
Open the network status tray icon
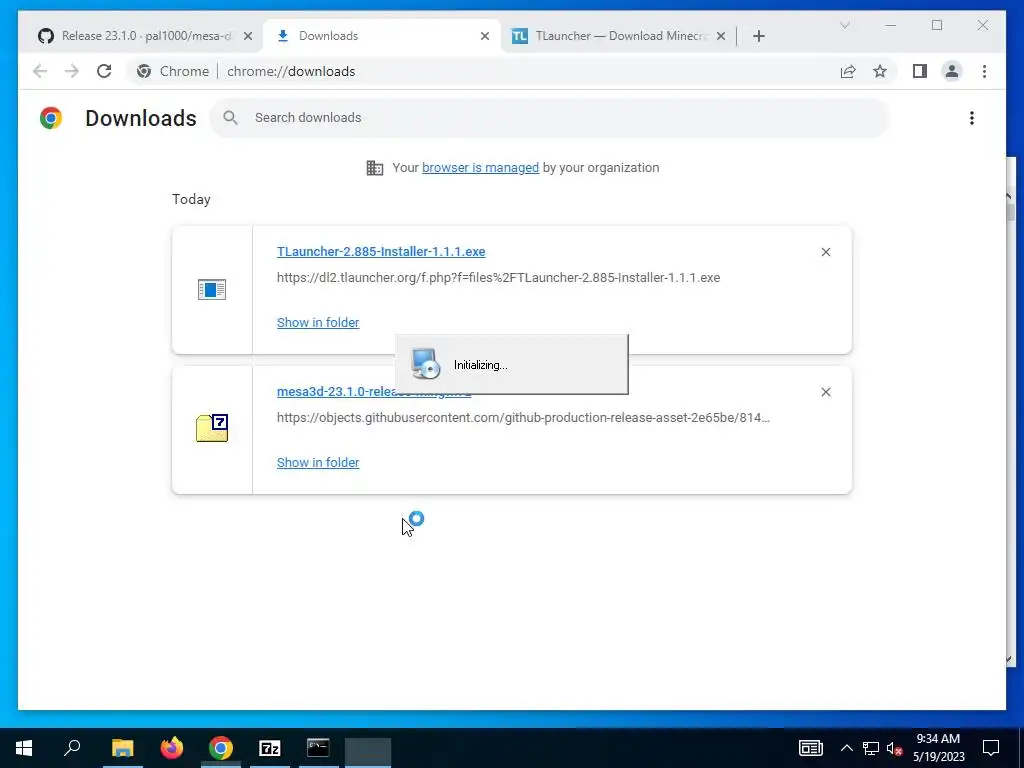(x=871, y=748)
